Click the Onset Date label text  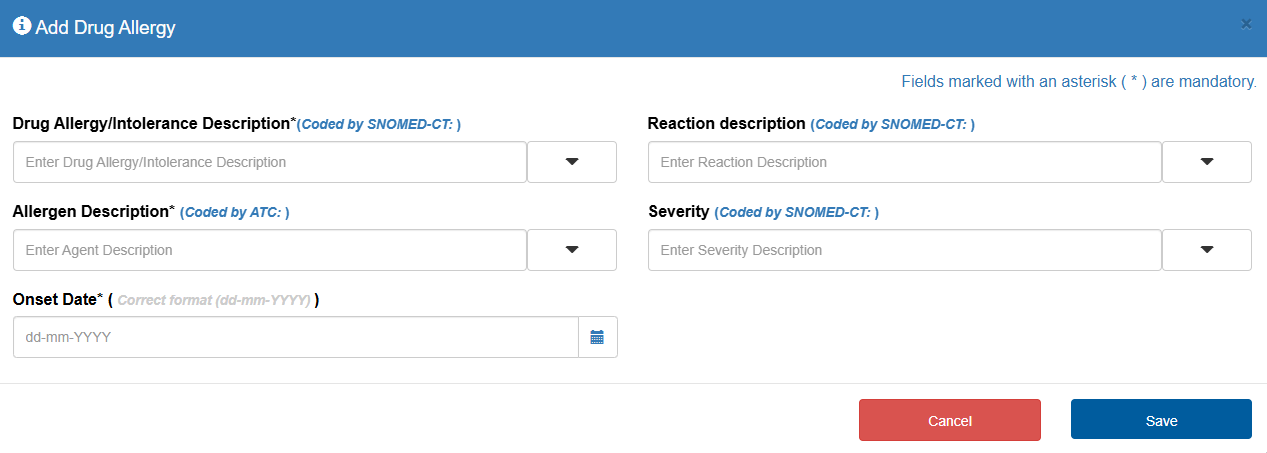click(54, 299)
